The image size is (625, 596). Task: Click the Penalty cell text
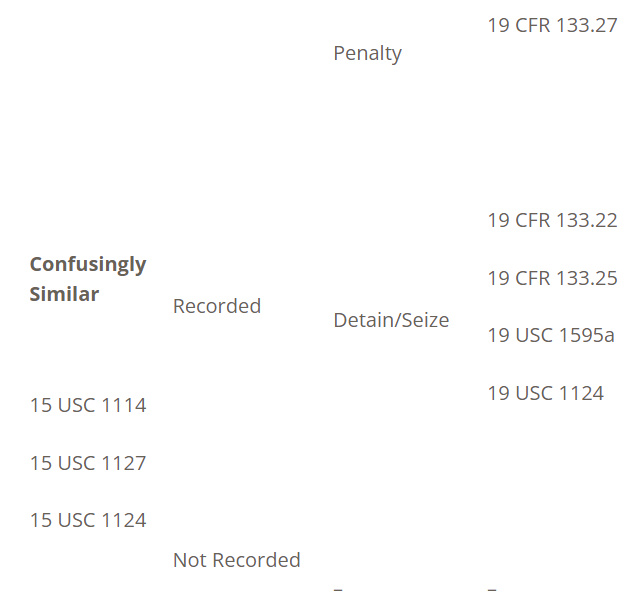click(x=367, y=53)
